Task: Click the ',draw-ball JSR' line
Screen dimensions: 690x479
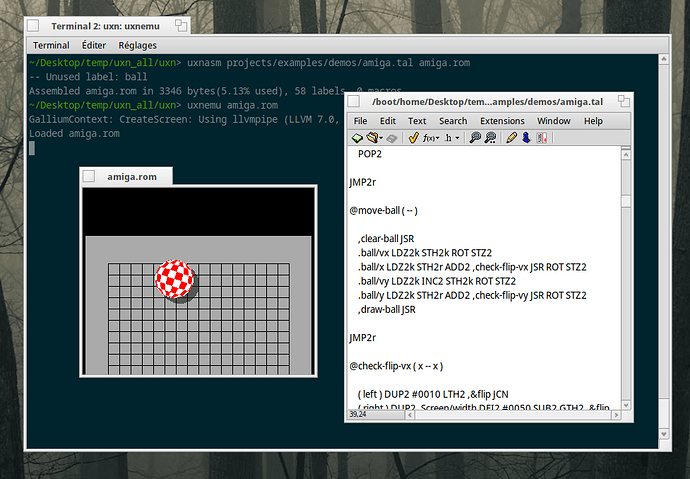Action: pyautogui.click(x=387, y=309)
